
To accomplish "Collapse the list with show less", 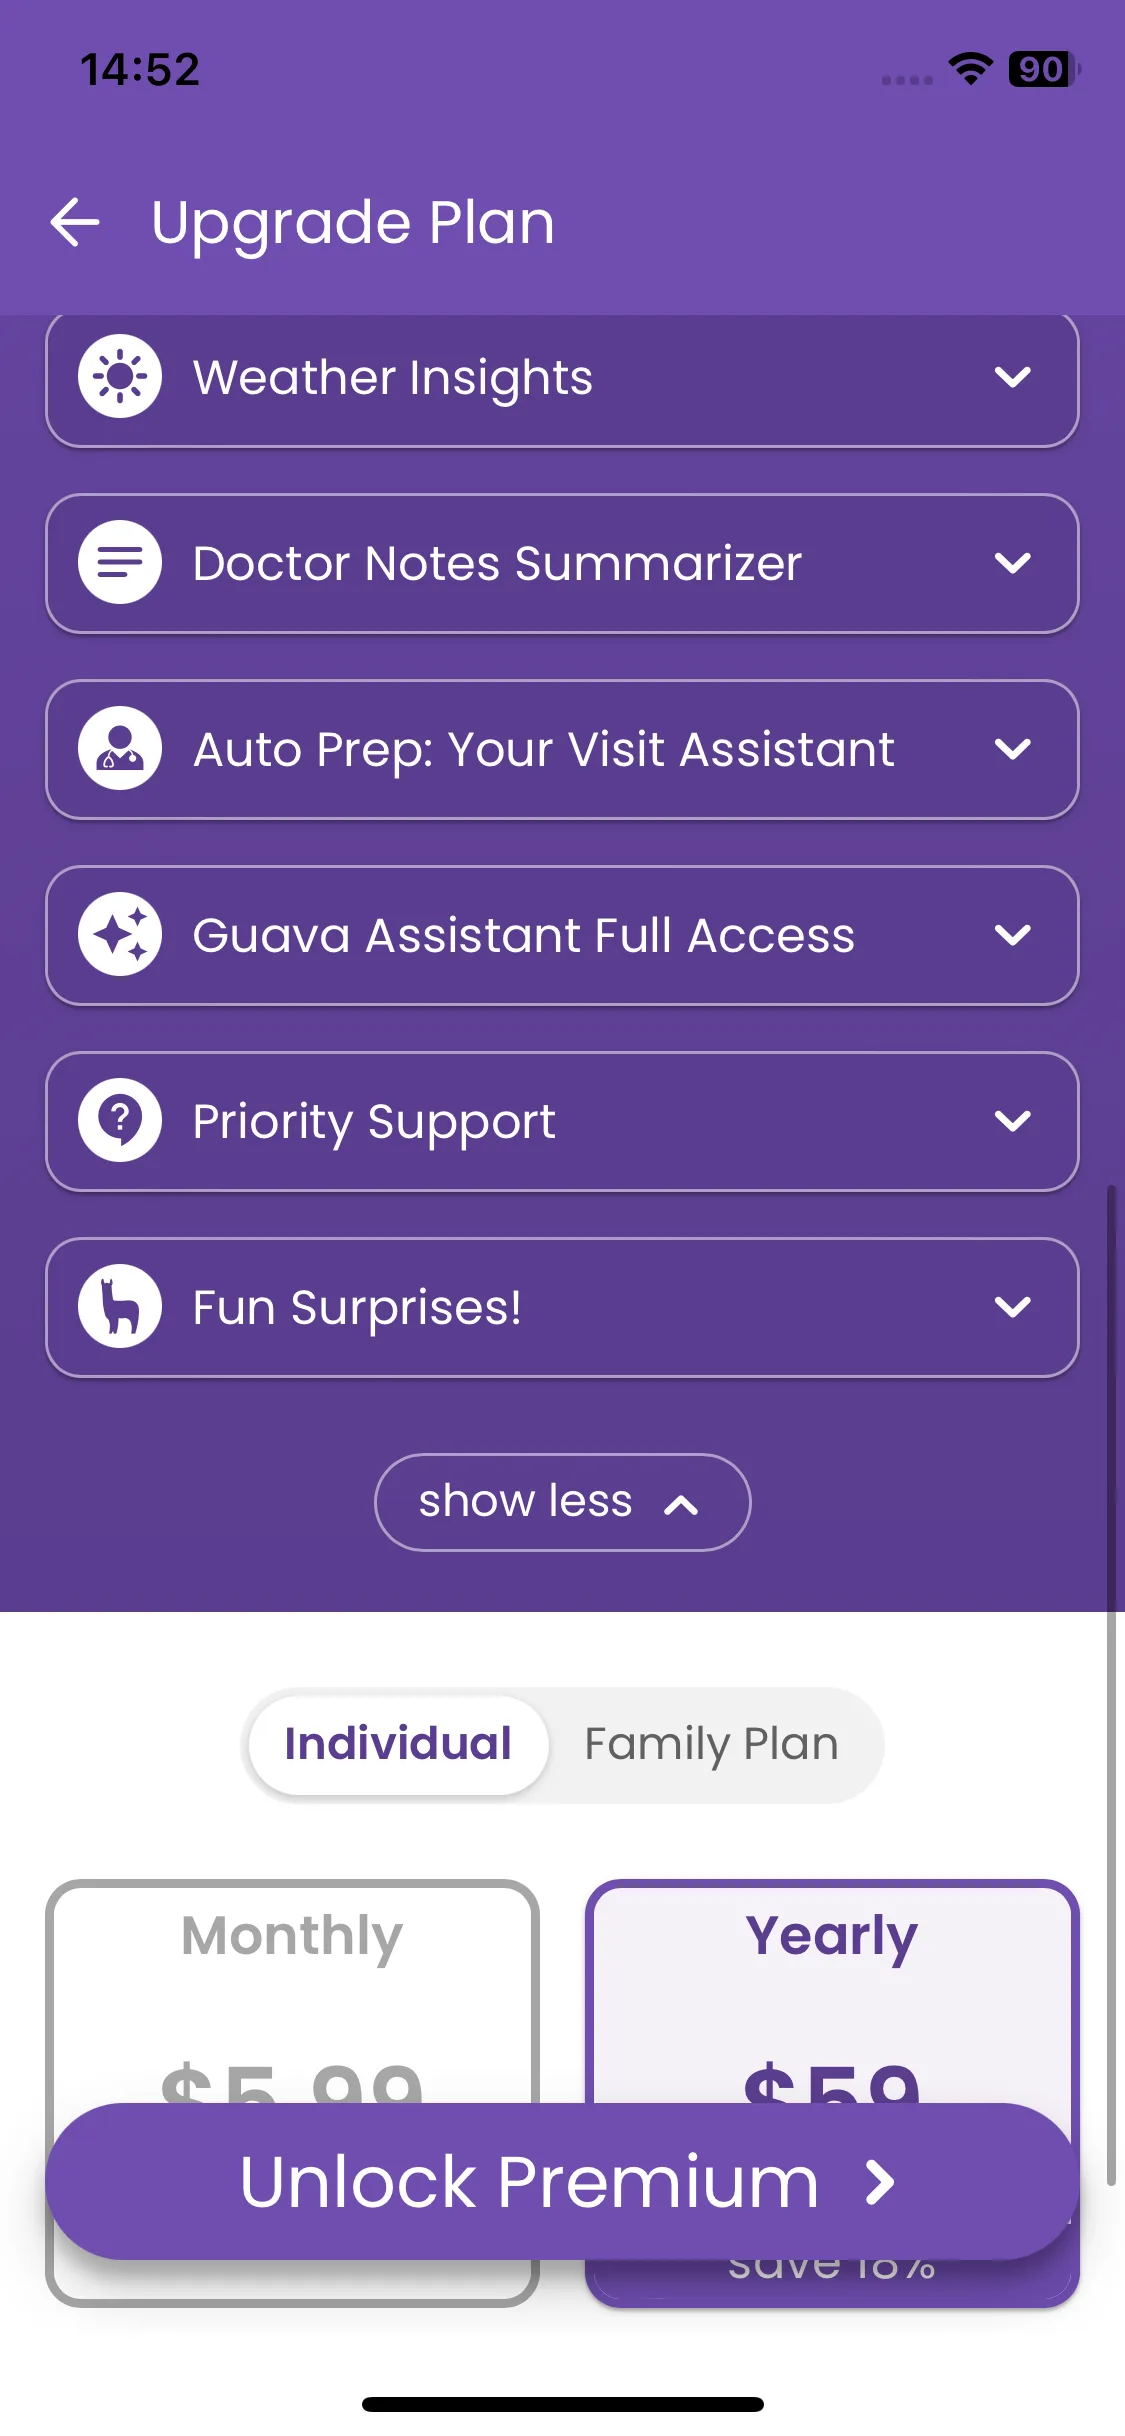I will click(x=562, y=1502).
